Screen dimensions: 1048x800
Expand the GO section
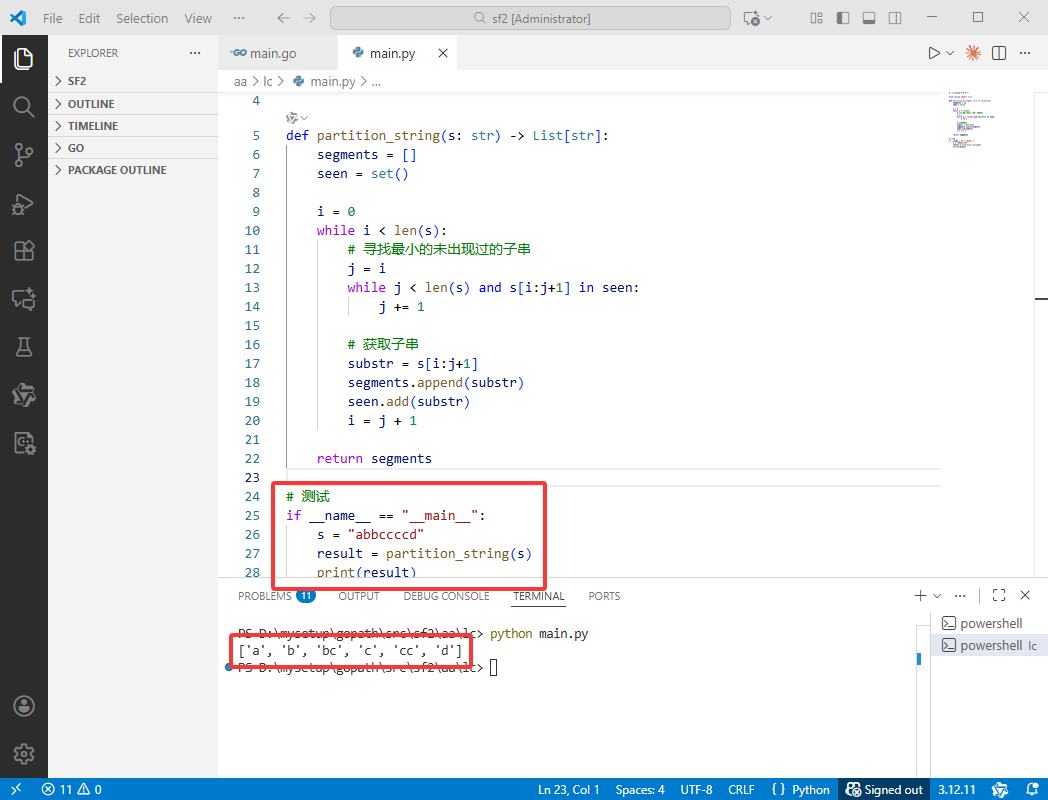(x=133, y=148)
